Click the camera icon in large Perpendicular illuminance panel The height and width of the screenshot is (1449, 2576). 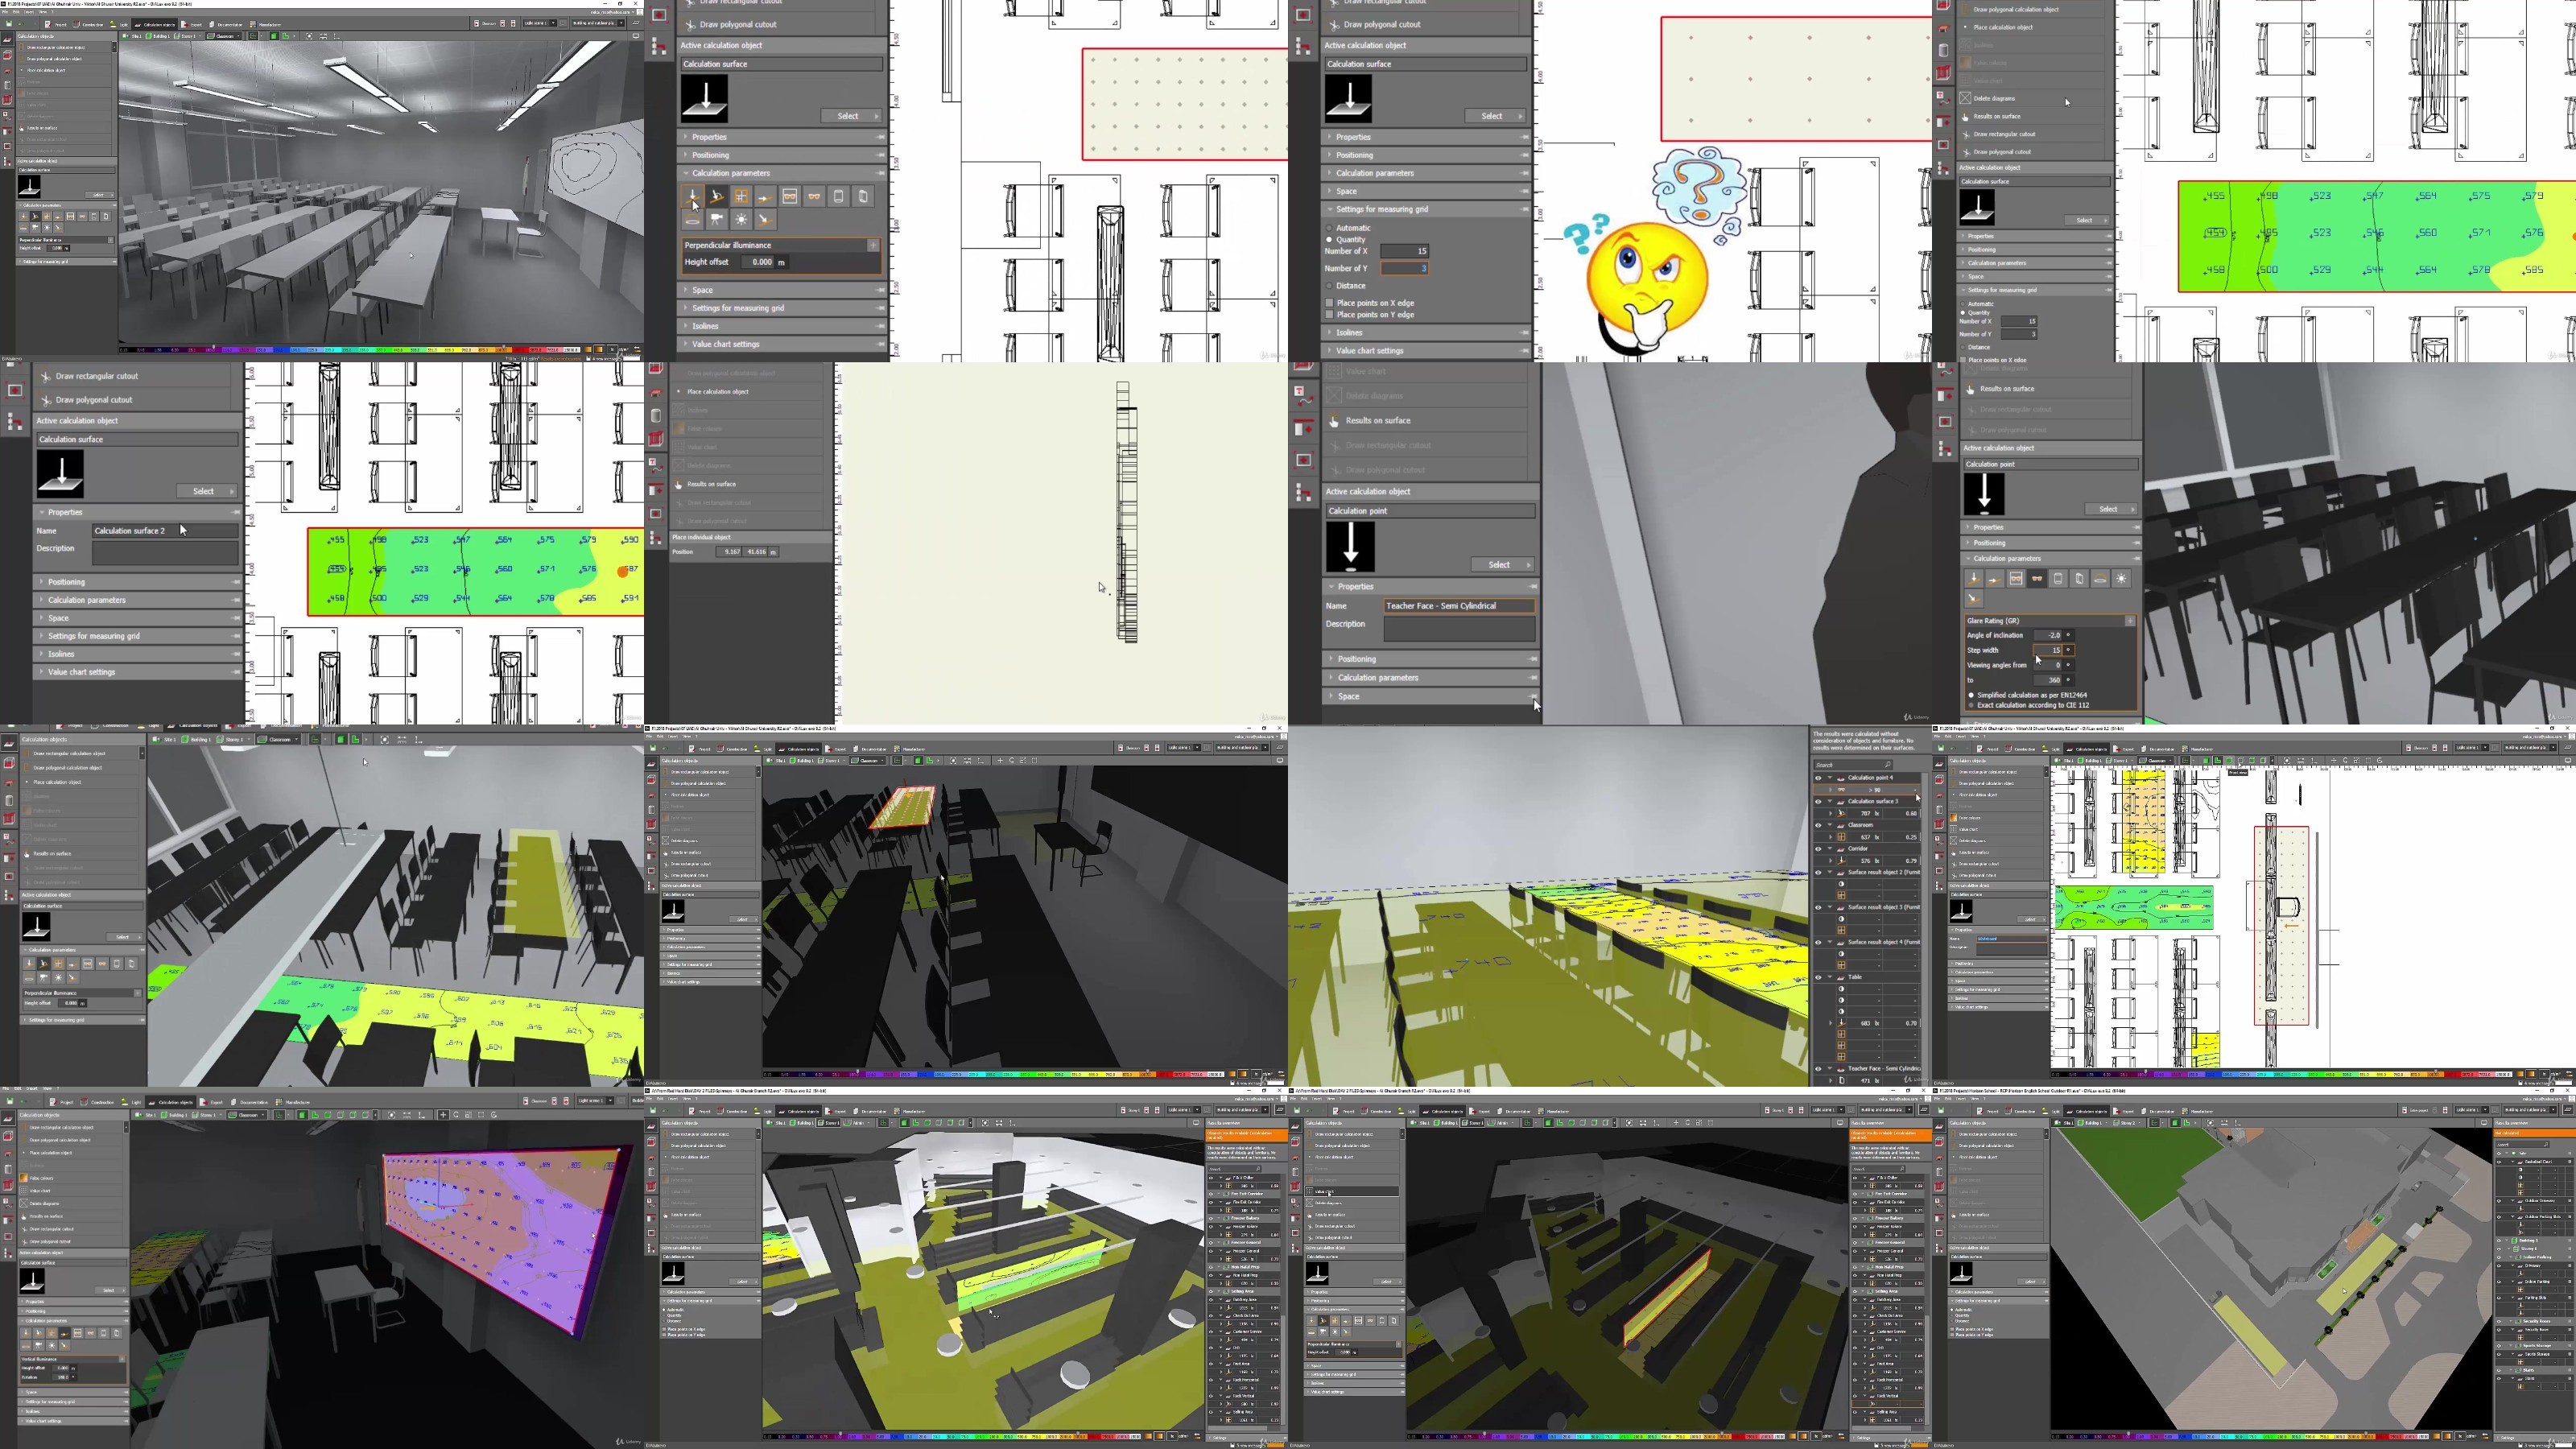(717, 219)
